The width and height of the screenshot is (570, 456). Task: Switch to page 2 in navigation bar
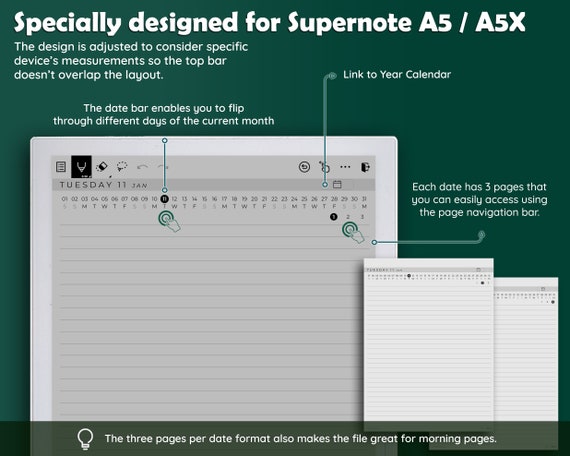coord(348,217)
